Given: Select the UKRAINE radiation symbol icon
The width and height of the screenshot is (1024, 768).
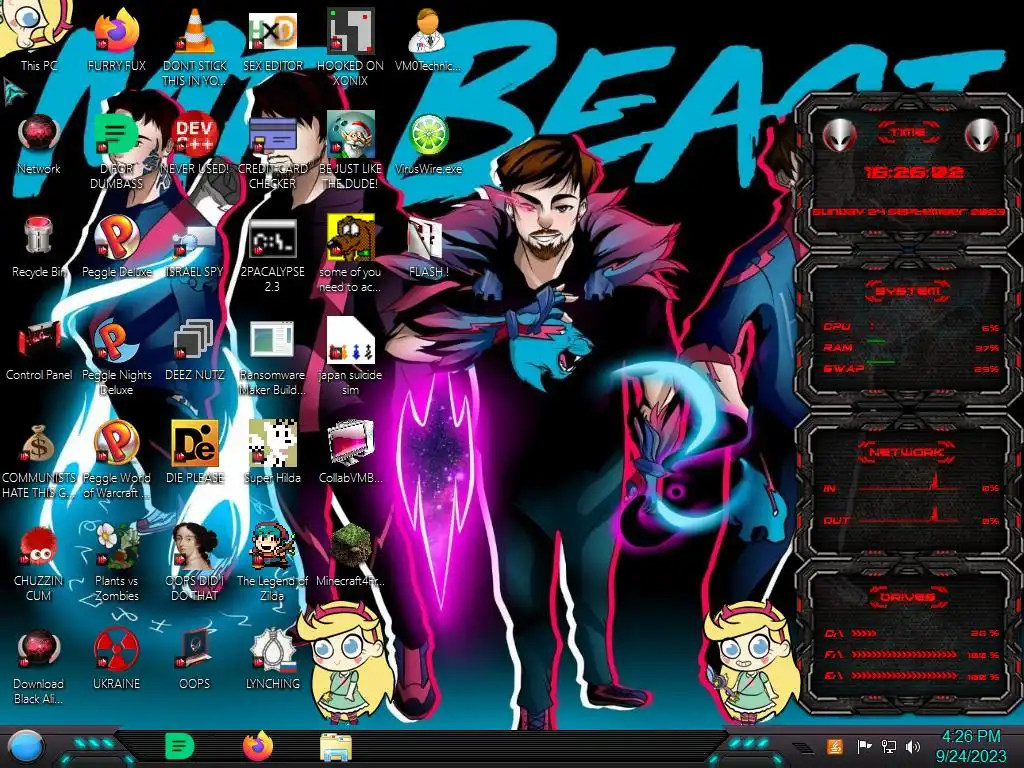Looking at the screenshot, I should [x=116, y=649].
